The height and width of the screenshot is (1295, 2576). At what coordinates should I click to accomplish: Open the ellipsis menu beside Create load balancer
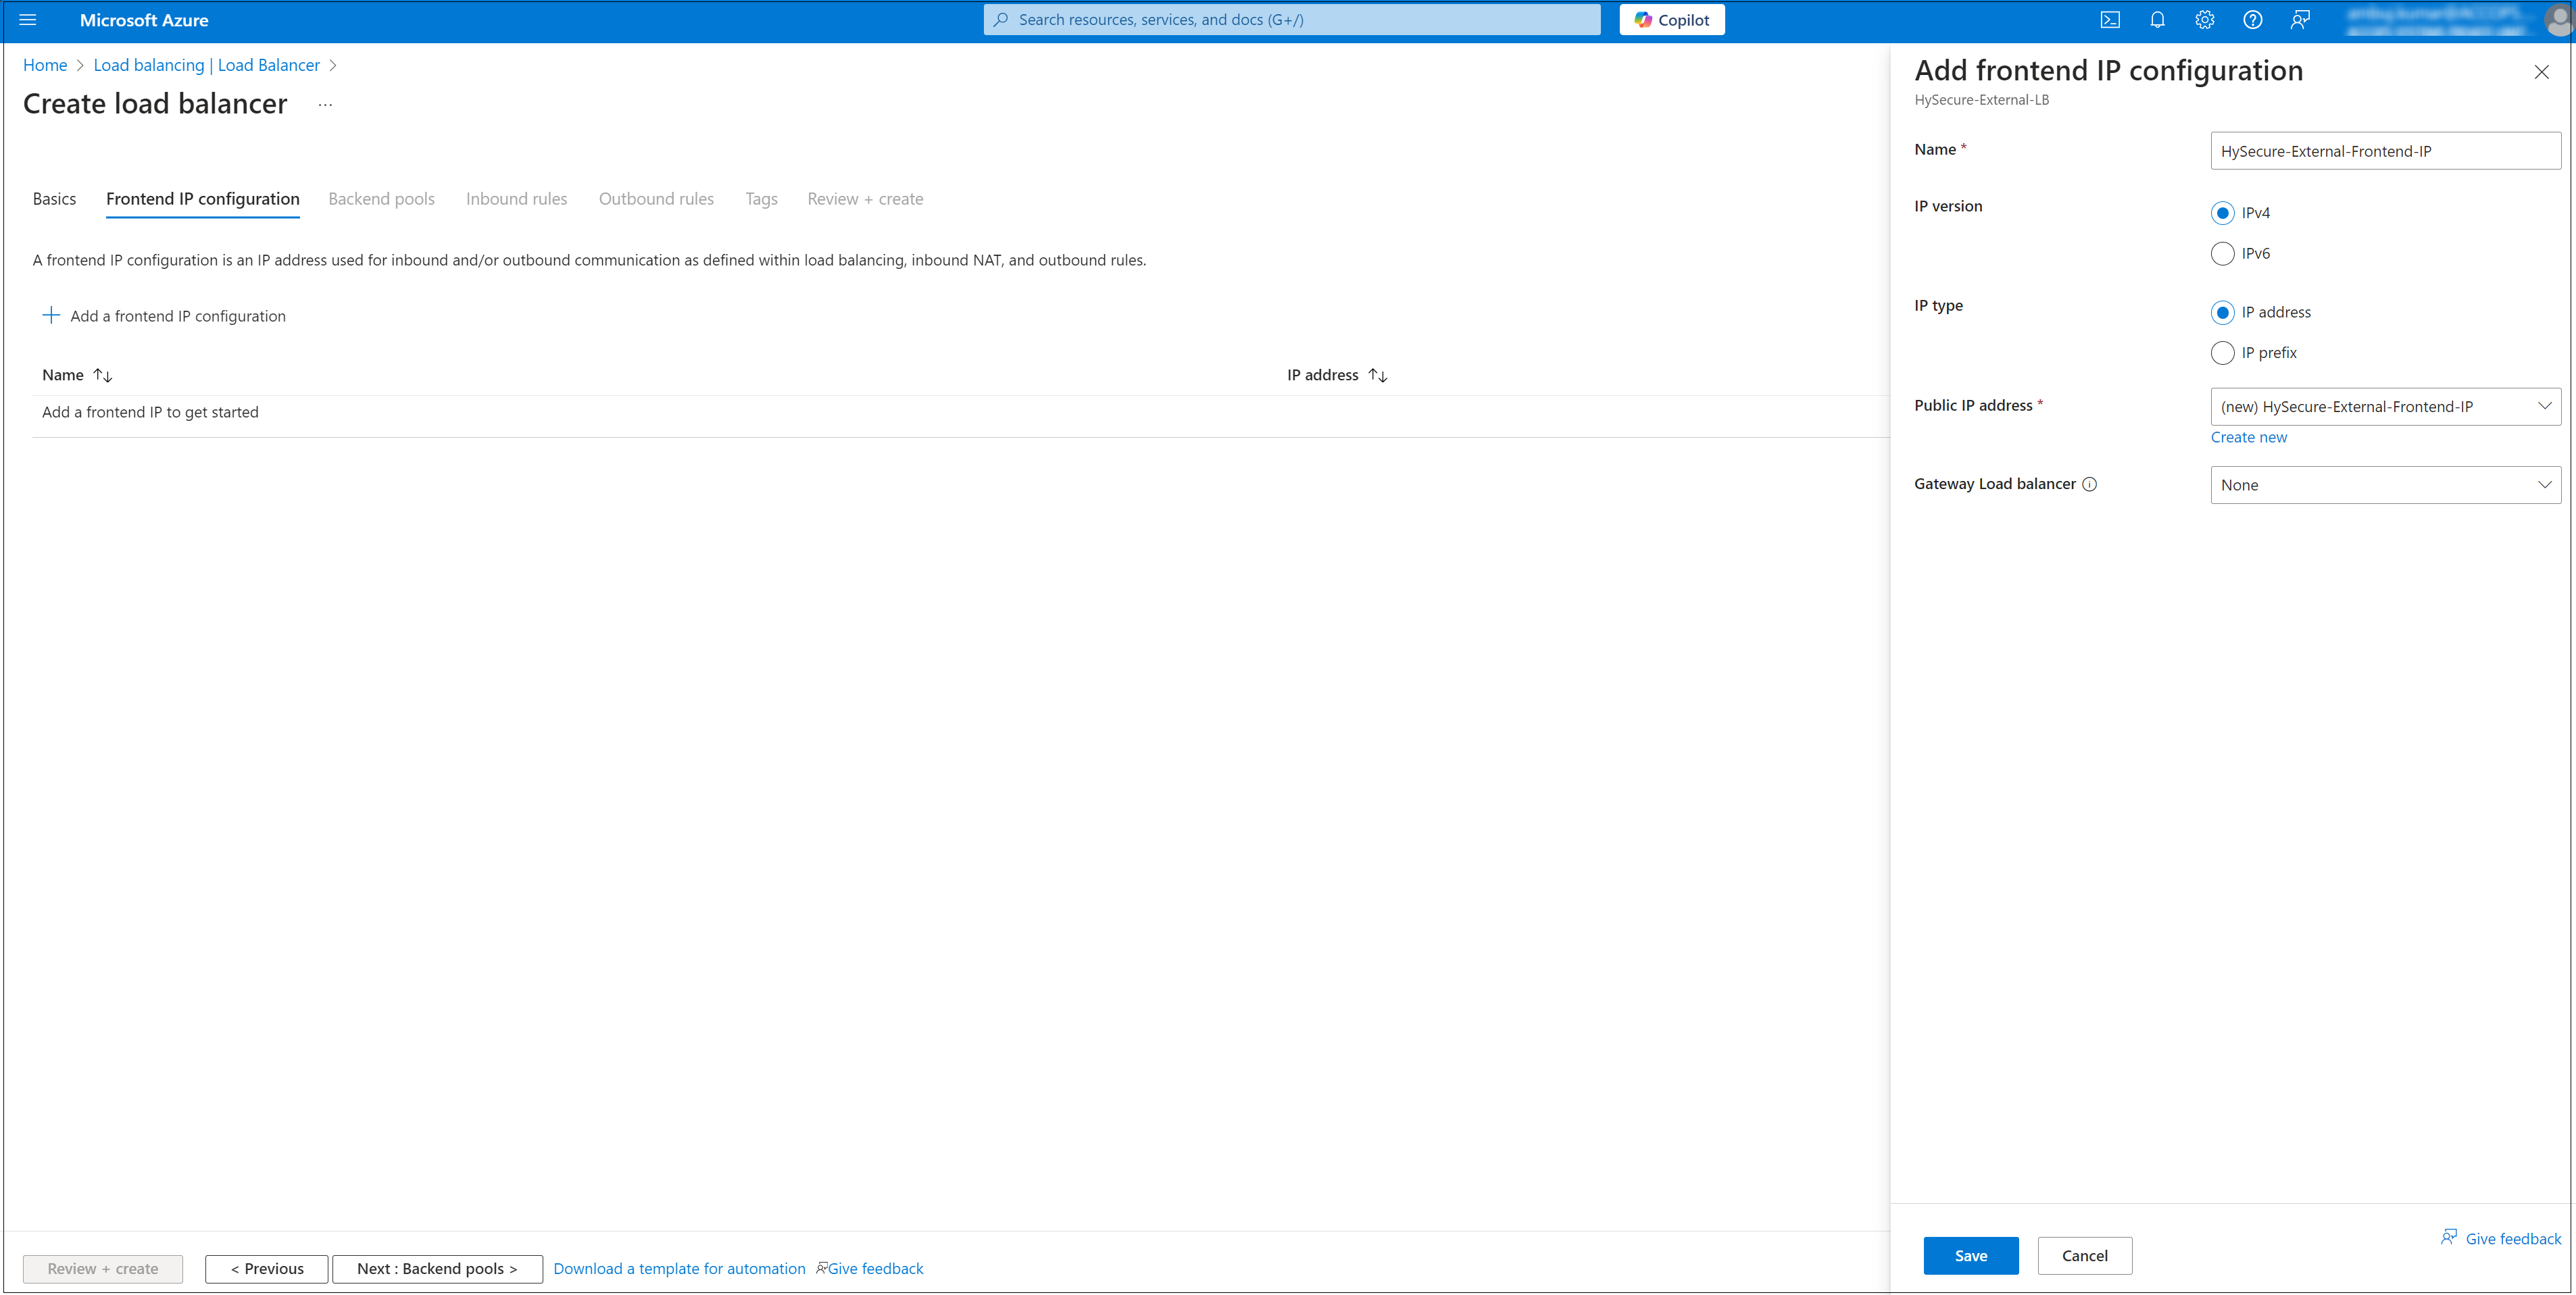pos(325,105)
